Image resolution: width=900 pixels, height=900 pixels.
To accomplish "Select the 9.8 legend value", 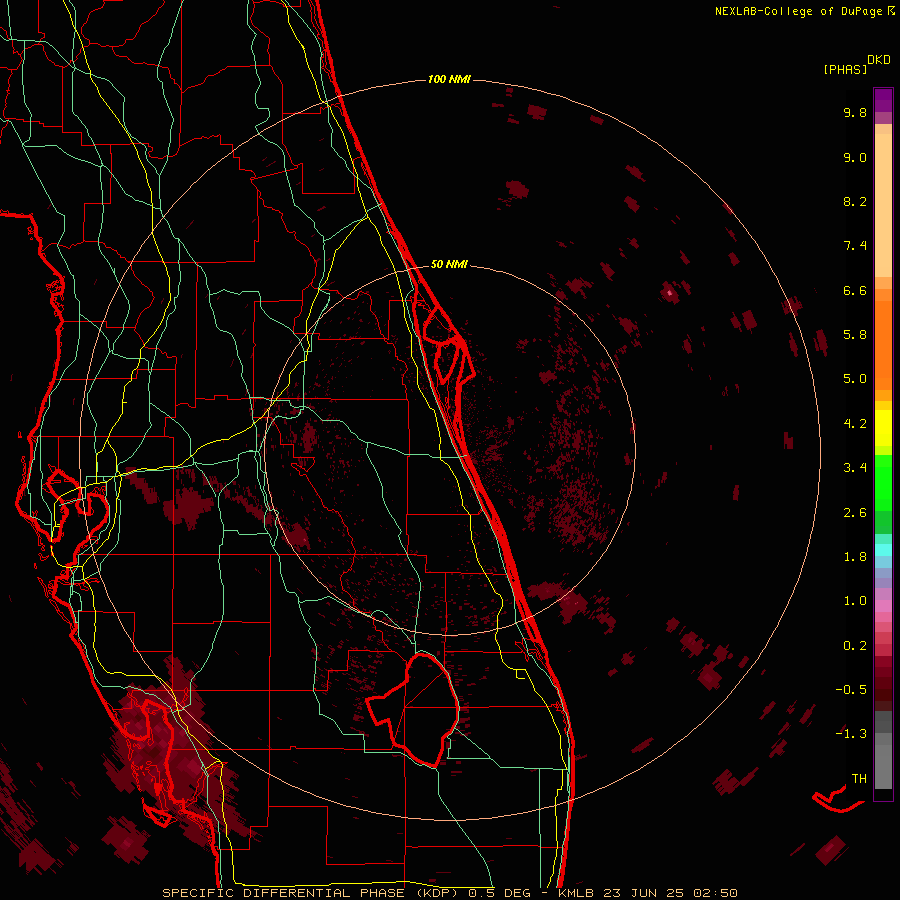I will (x=855, y=112).
